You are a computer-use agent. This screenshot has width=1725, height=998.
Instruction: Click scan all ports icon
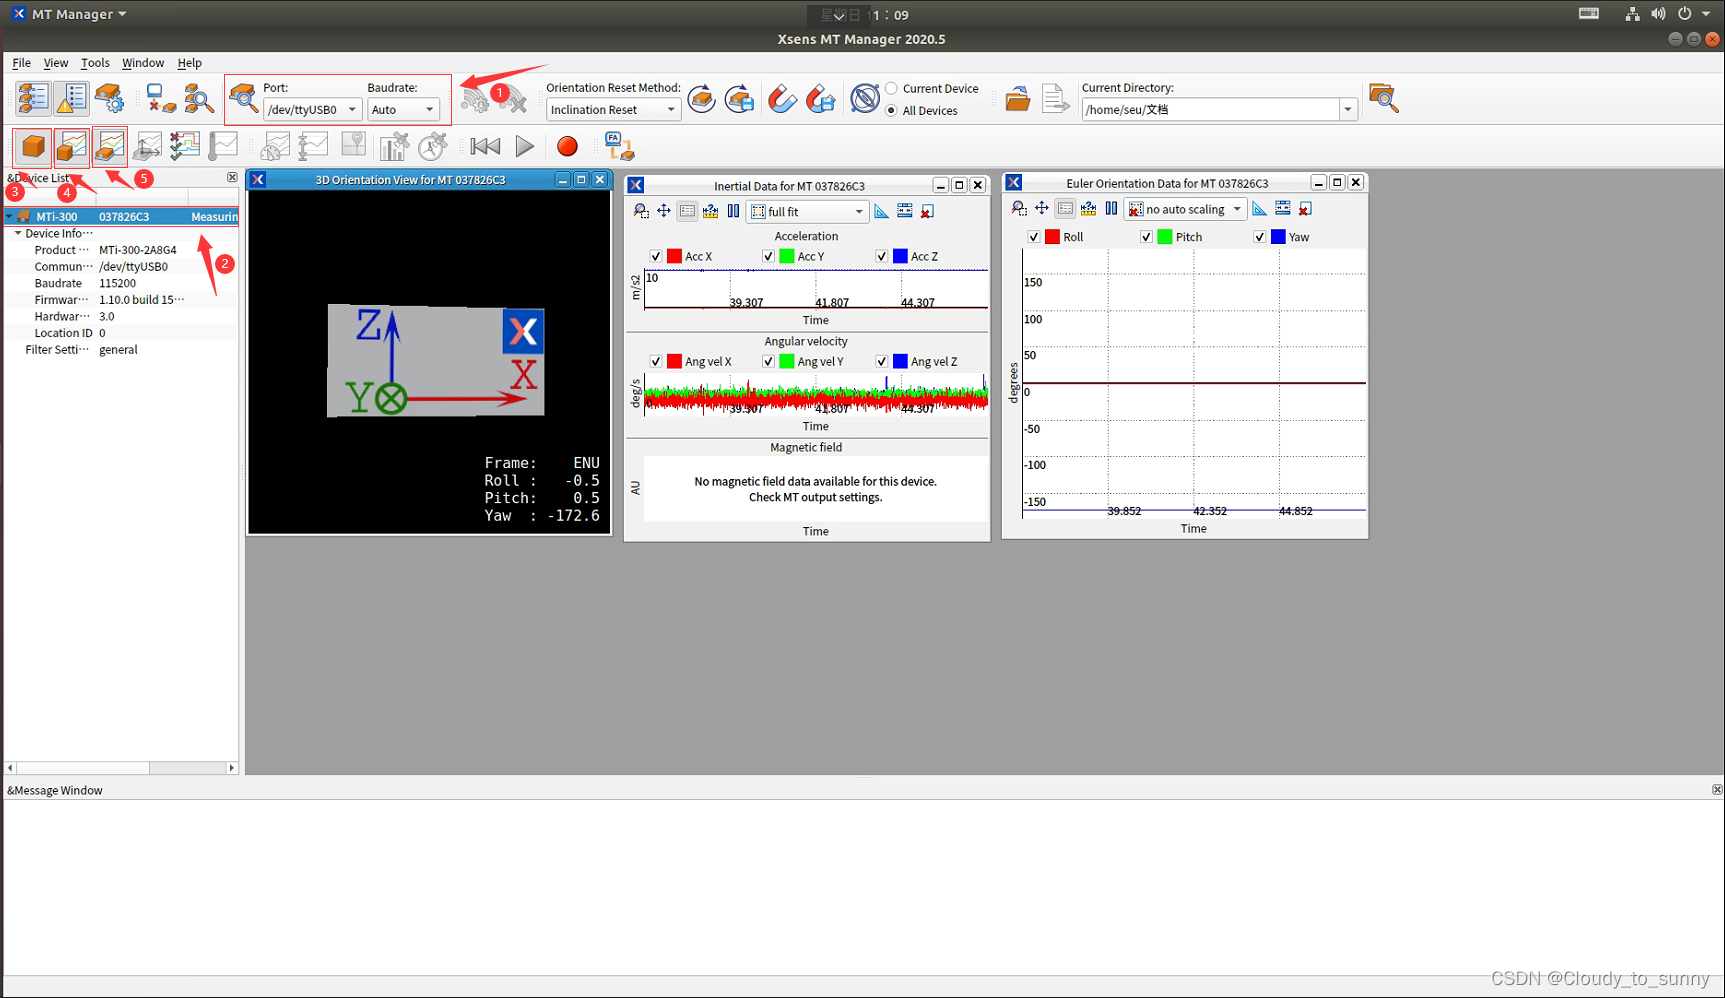click(198, 98)
